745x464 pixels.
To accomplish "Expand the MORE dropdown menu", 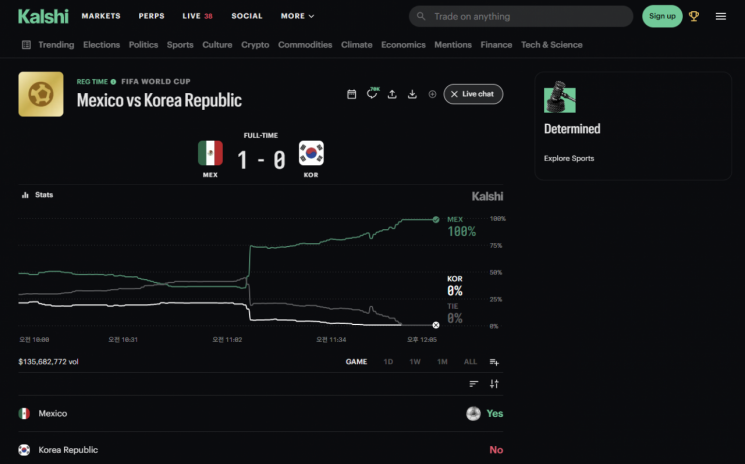I will 297,16.
